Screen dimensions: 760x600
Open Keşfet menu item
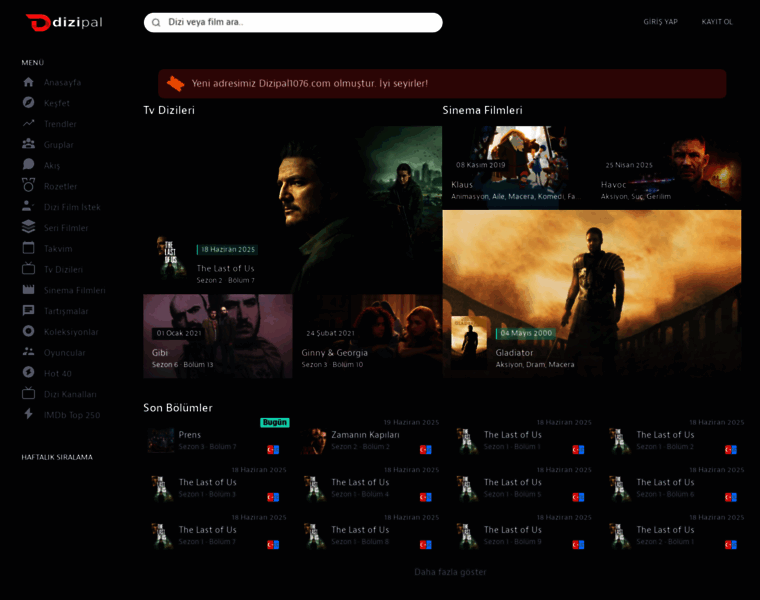click(57, 103)
